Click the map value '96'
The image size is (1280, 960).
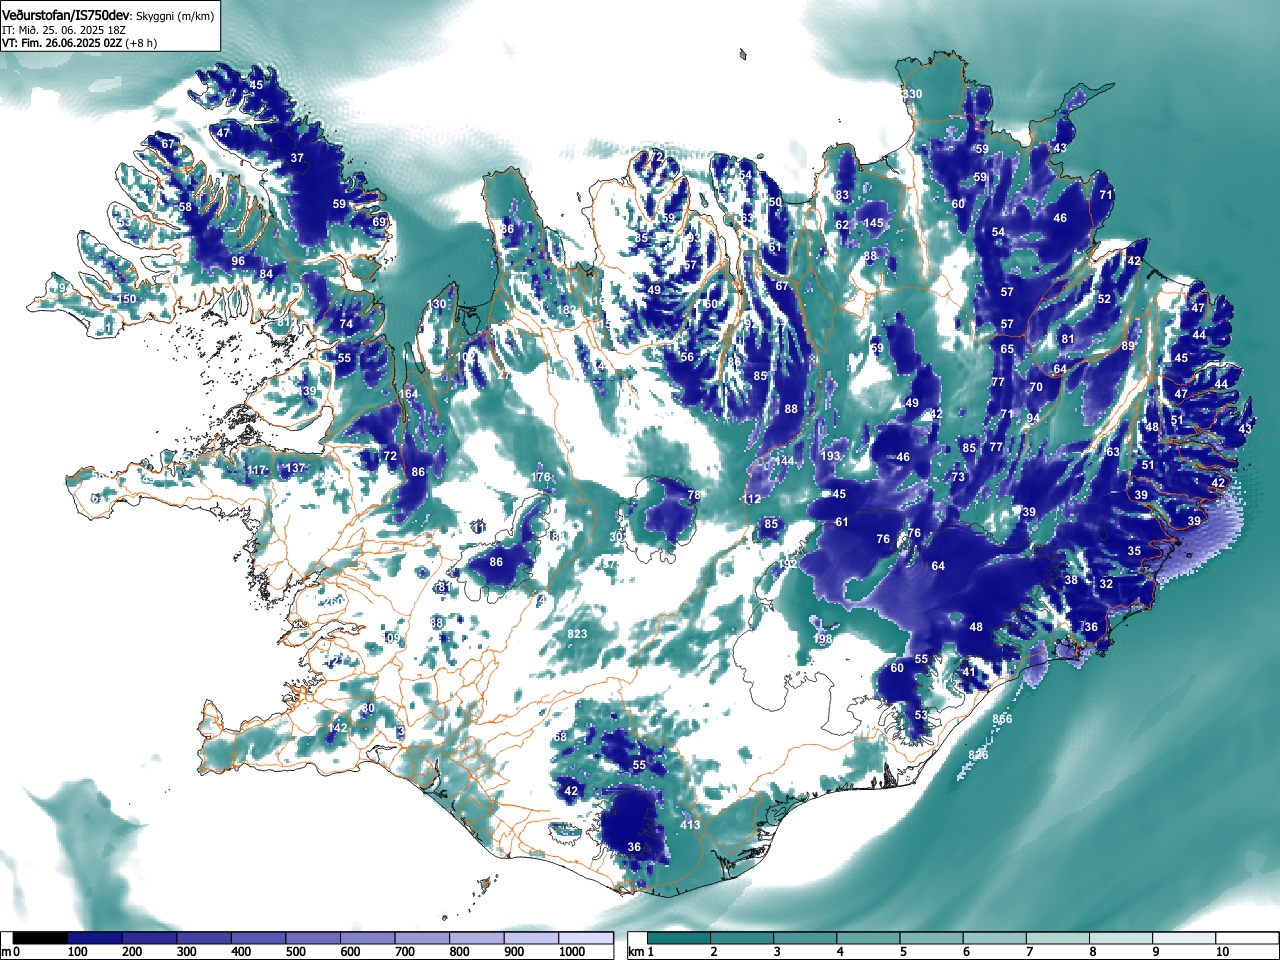tap(238, 261)
